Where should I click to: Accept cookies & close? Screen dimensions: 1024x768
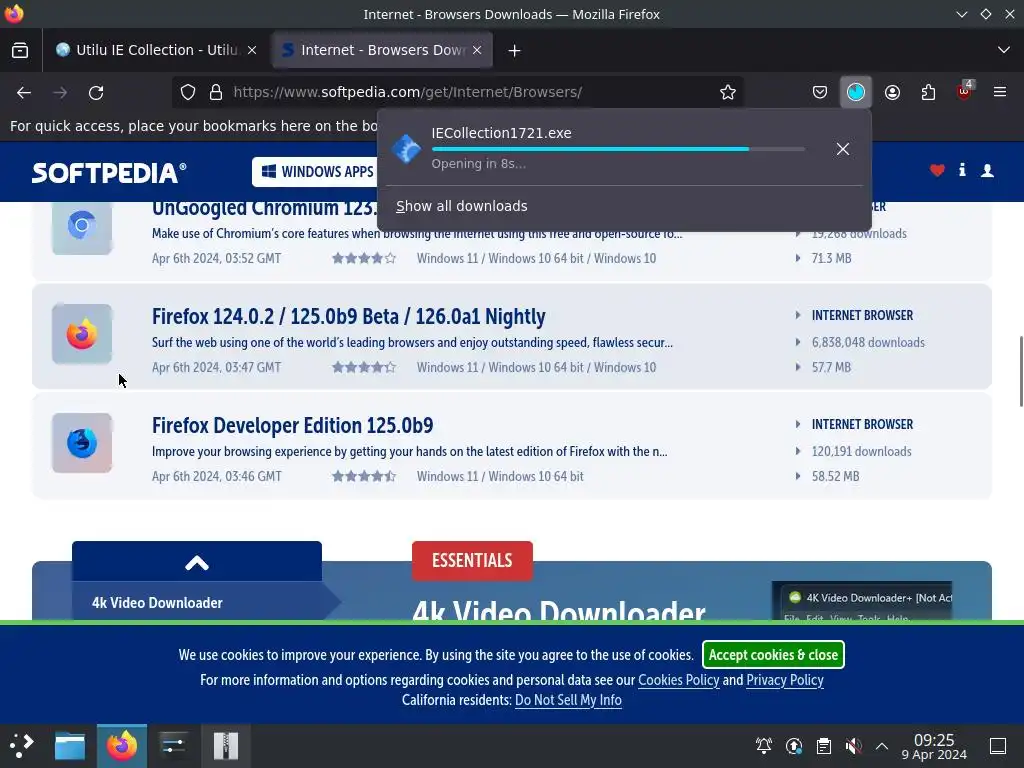pyautogui.click(x=773, y=654)
